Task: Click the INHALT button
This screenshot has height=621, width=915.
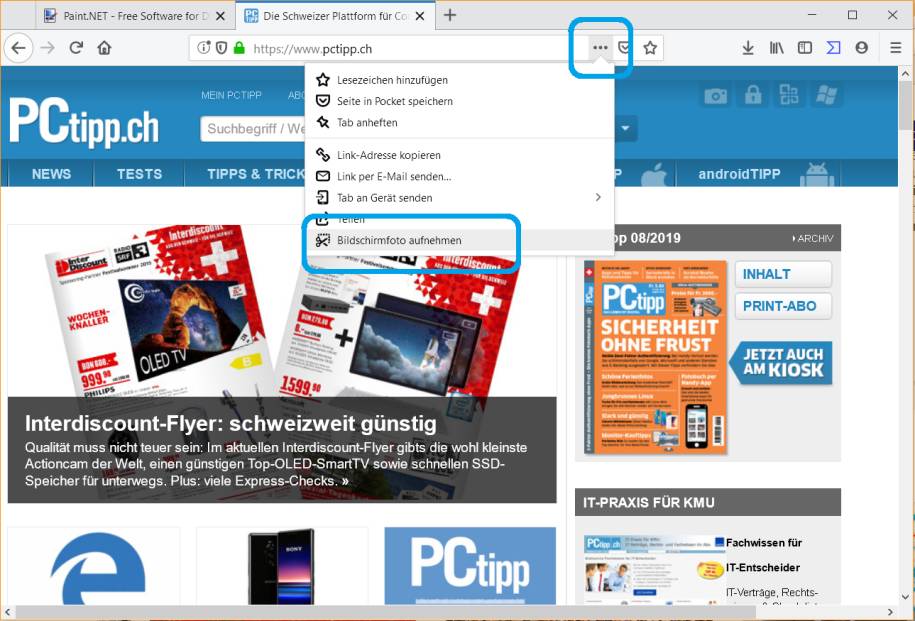Action: click(x=783, y=274)
